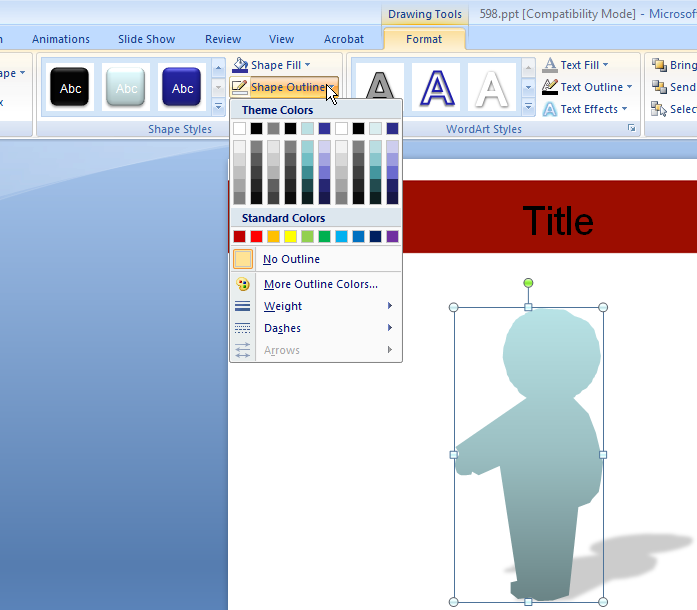
Task: Apply the dark blue Abc shape style
Action: point(183,88)
